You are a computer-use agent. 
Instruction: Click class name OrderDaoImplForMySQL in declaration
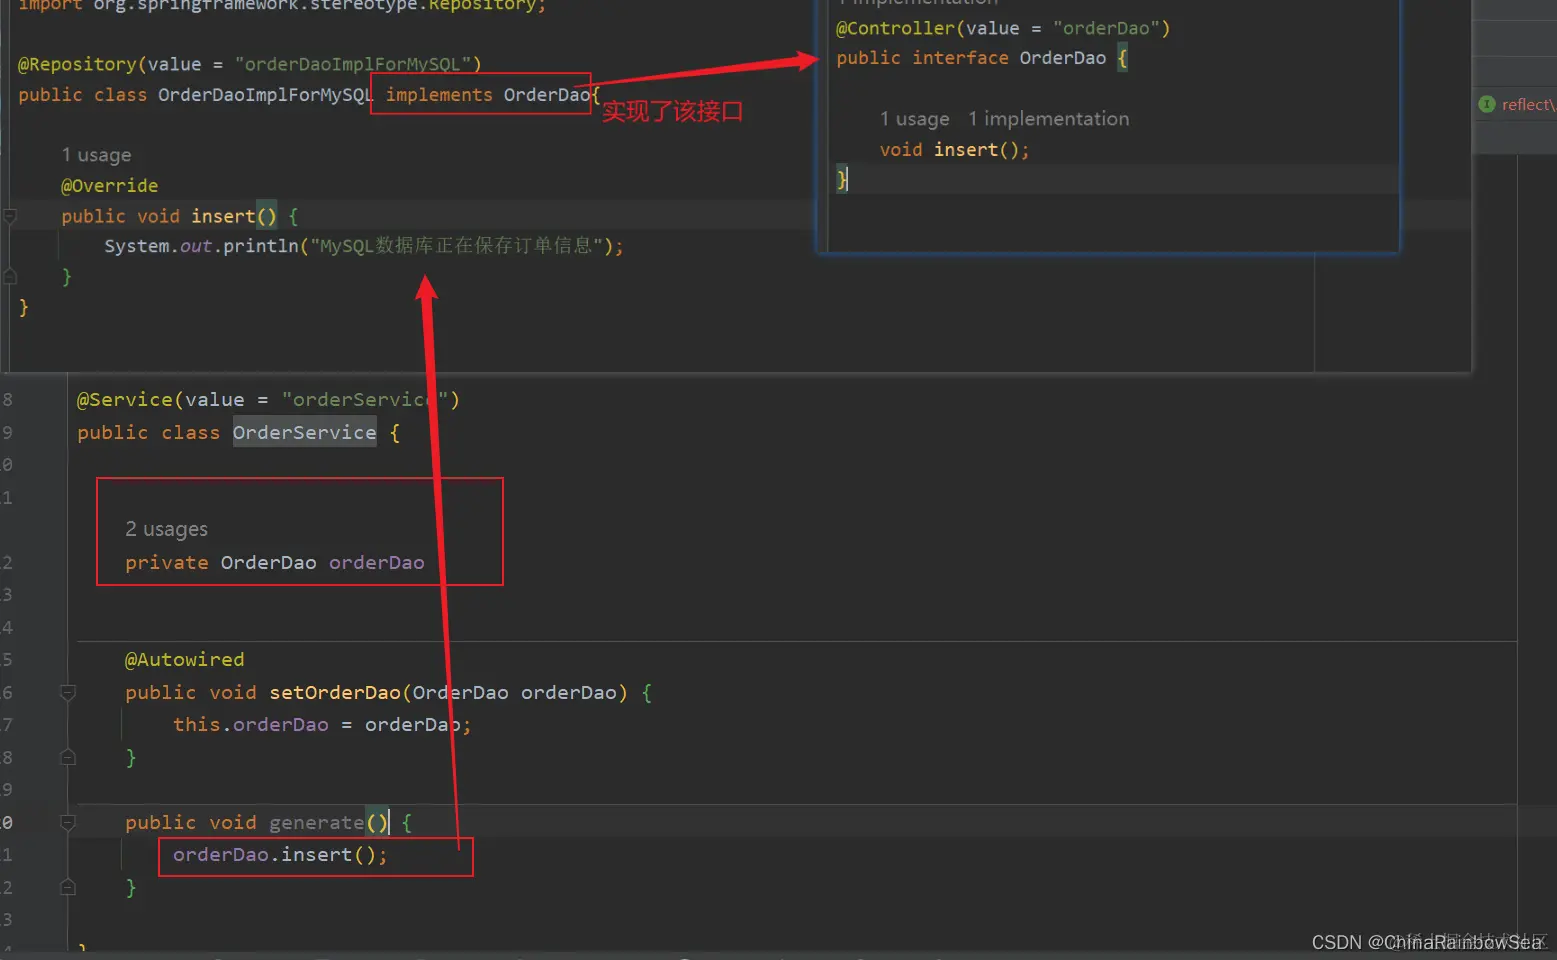(265, 95)
